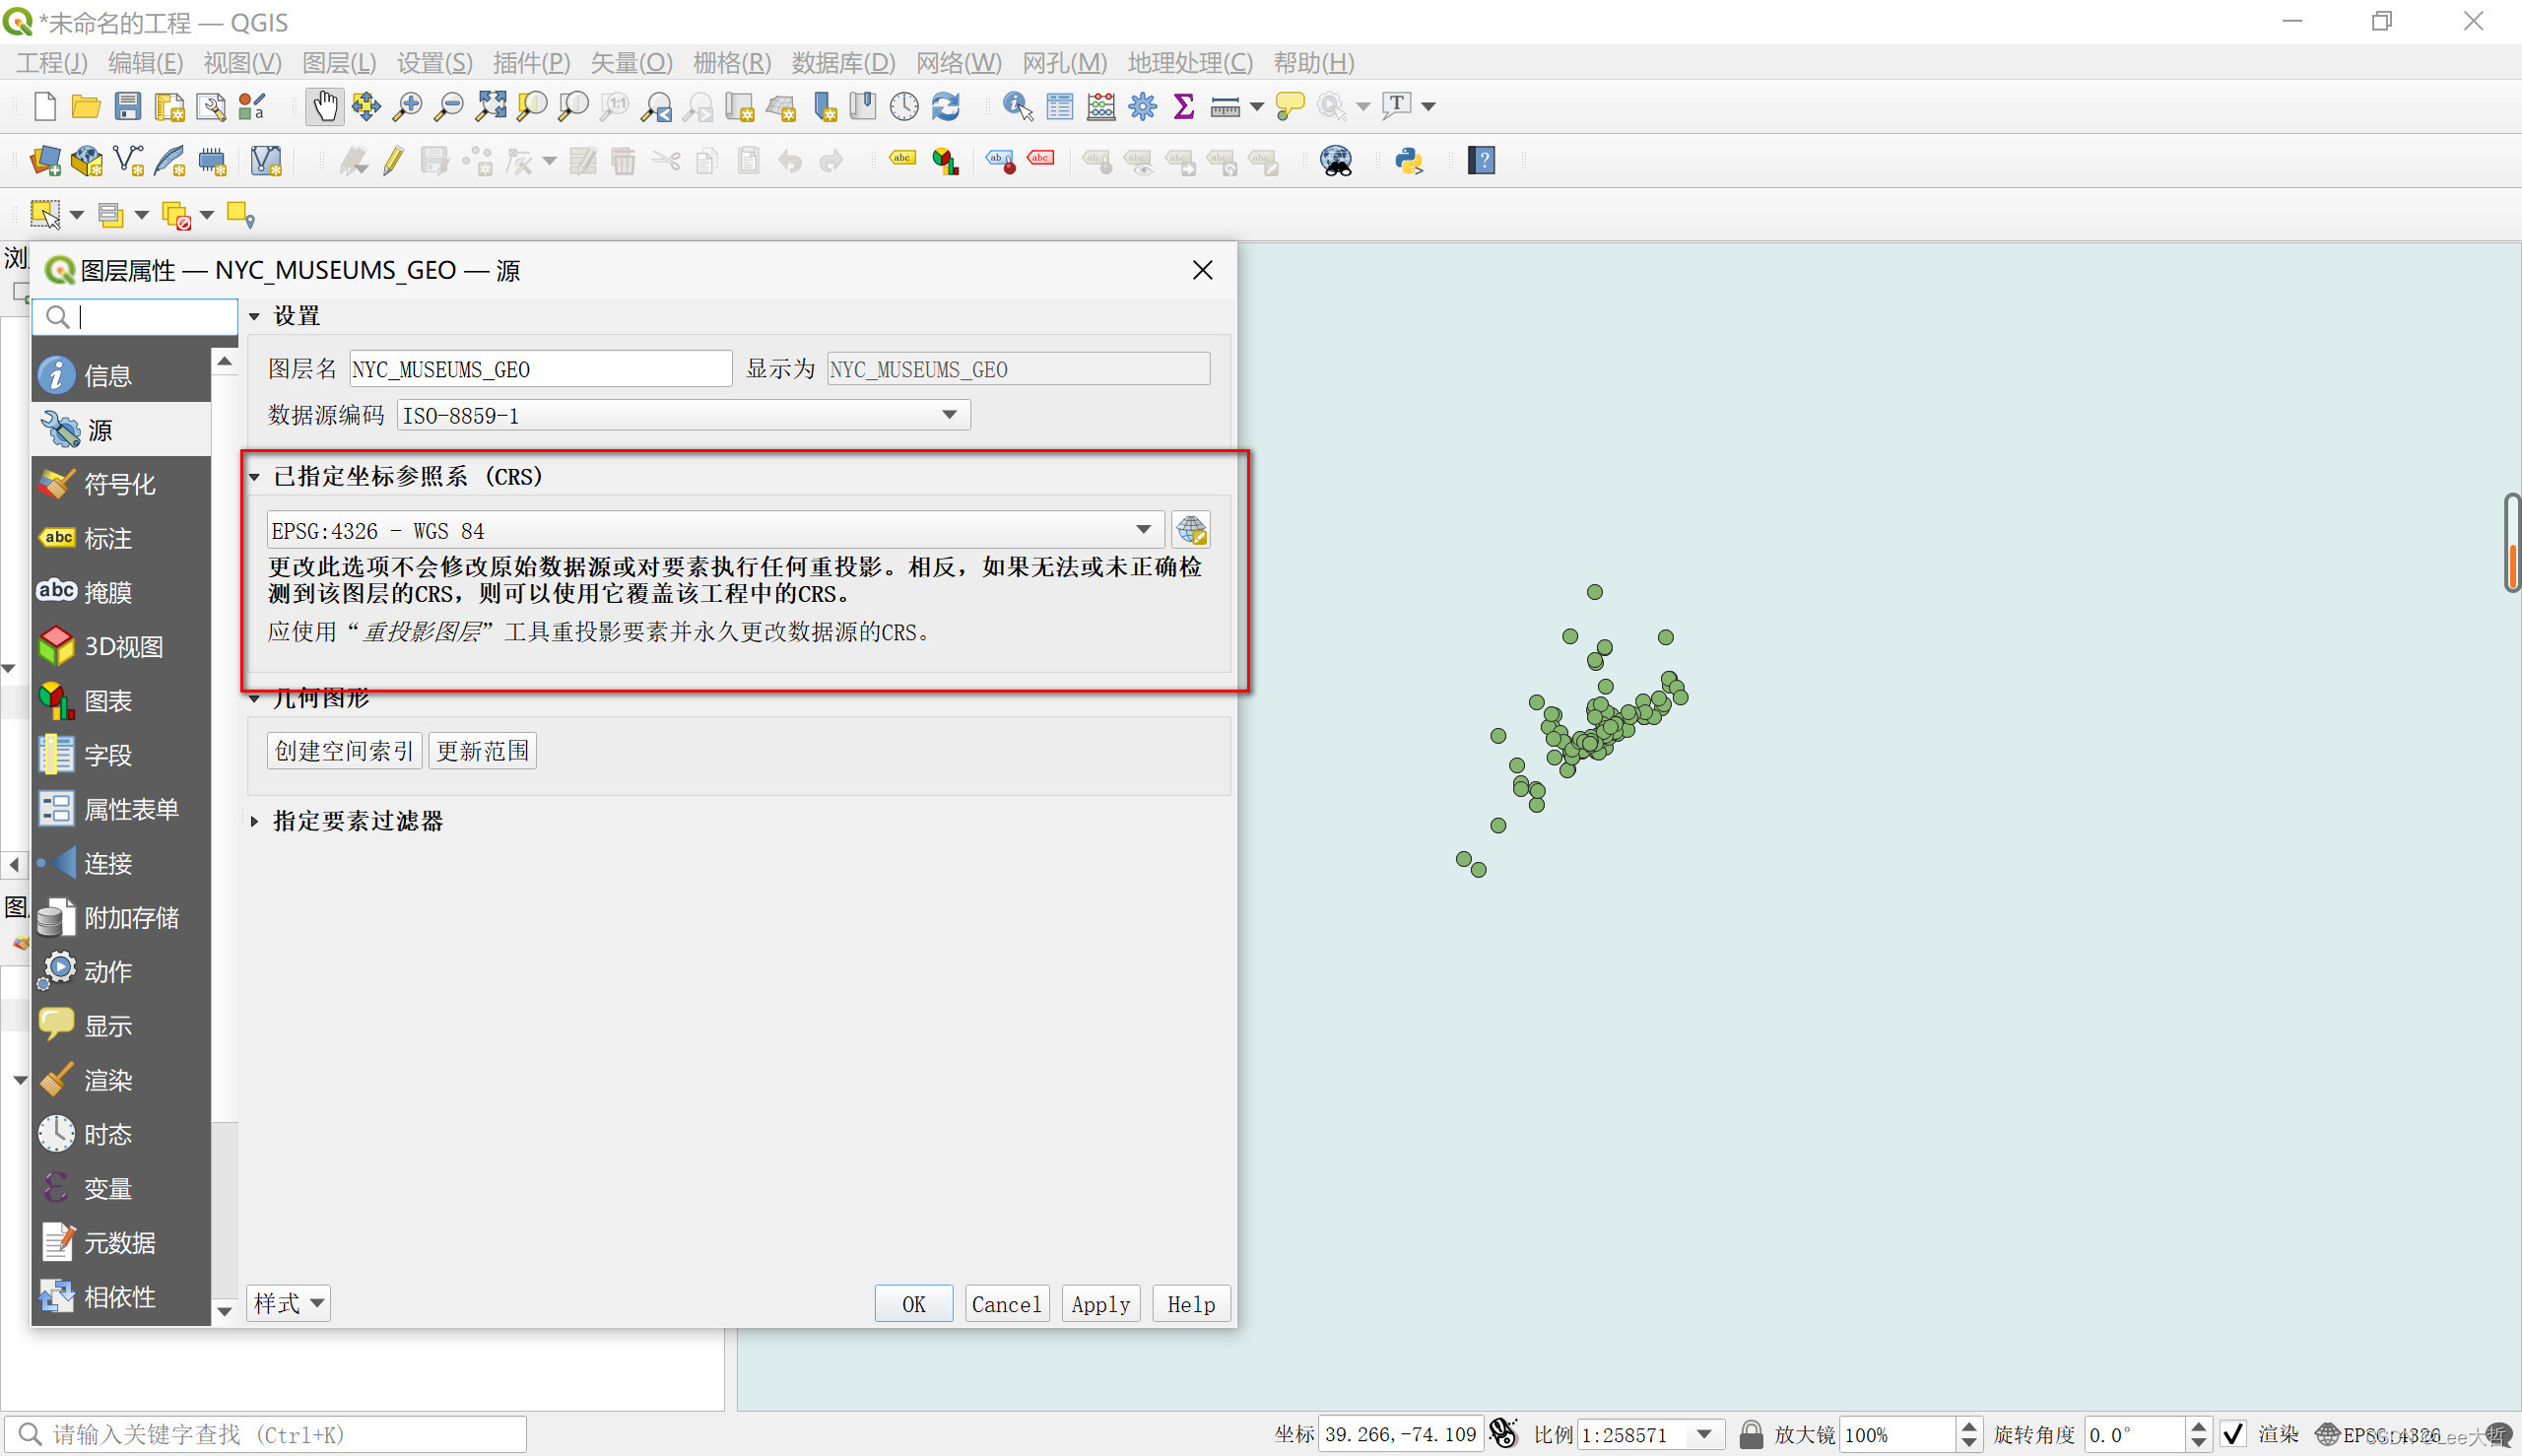Select the 3D视图 (3D View) icon
This screenshot has height=1456, width=2522.
pos(57,646)
